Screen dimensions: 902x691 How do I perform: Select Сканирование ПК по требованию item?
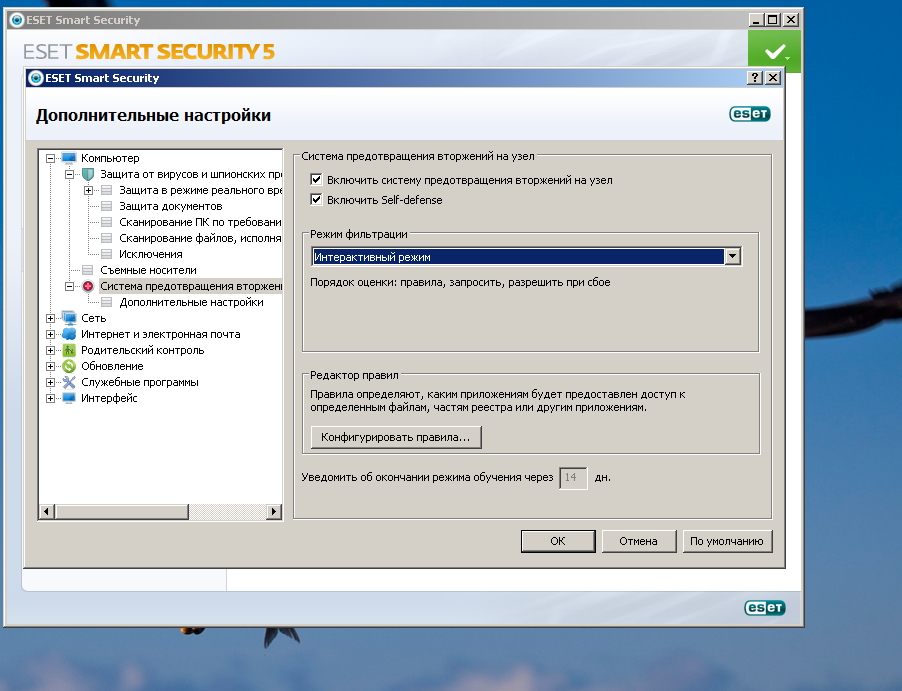[x=200, y=222]
